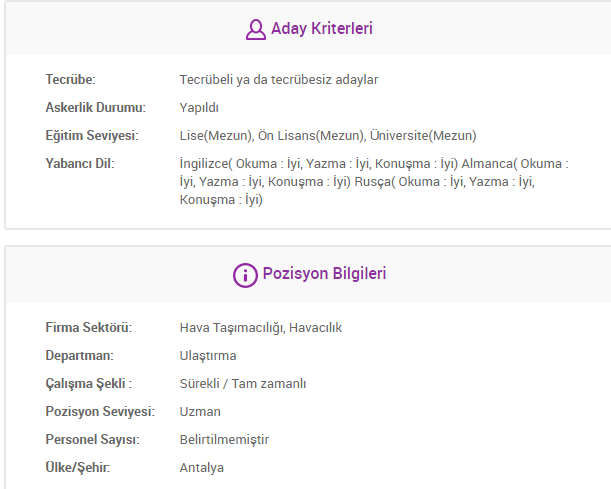Click the person icon beside Aday Kriterleri
611x489 pixels.
coord(255,30)
